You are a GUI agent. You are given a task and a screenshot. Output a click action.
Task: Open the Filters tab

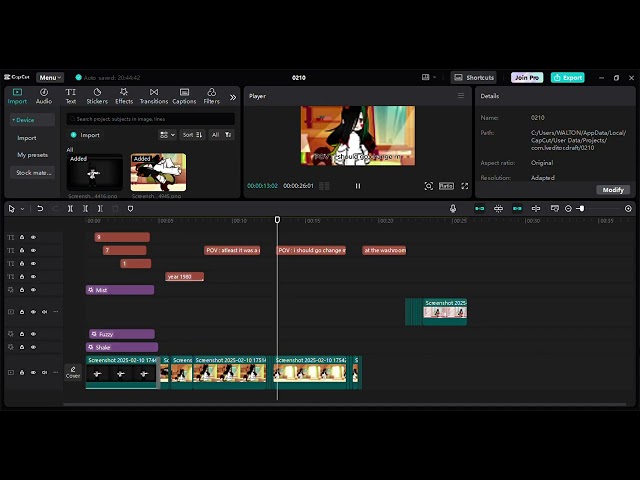pyautogui.click(x=211, y=96)
